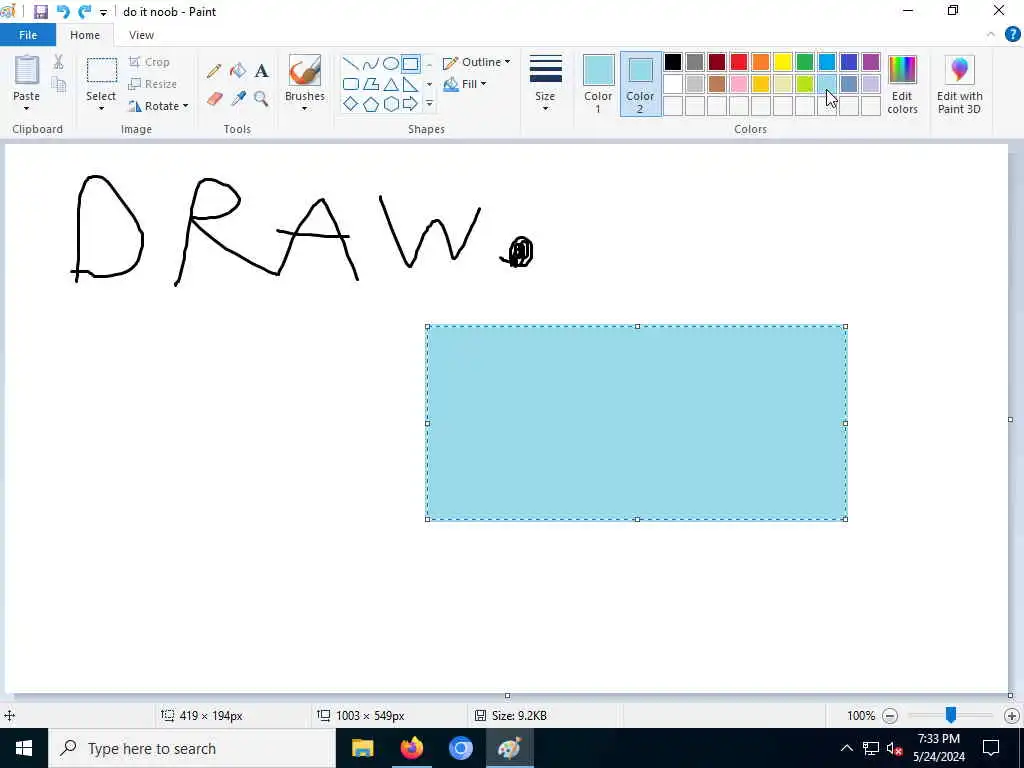
Task: Switch to the Home tab
Action: click(85, 35)
